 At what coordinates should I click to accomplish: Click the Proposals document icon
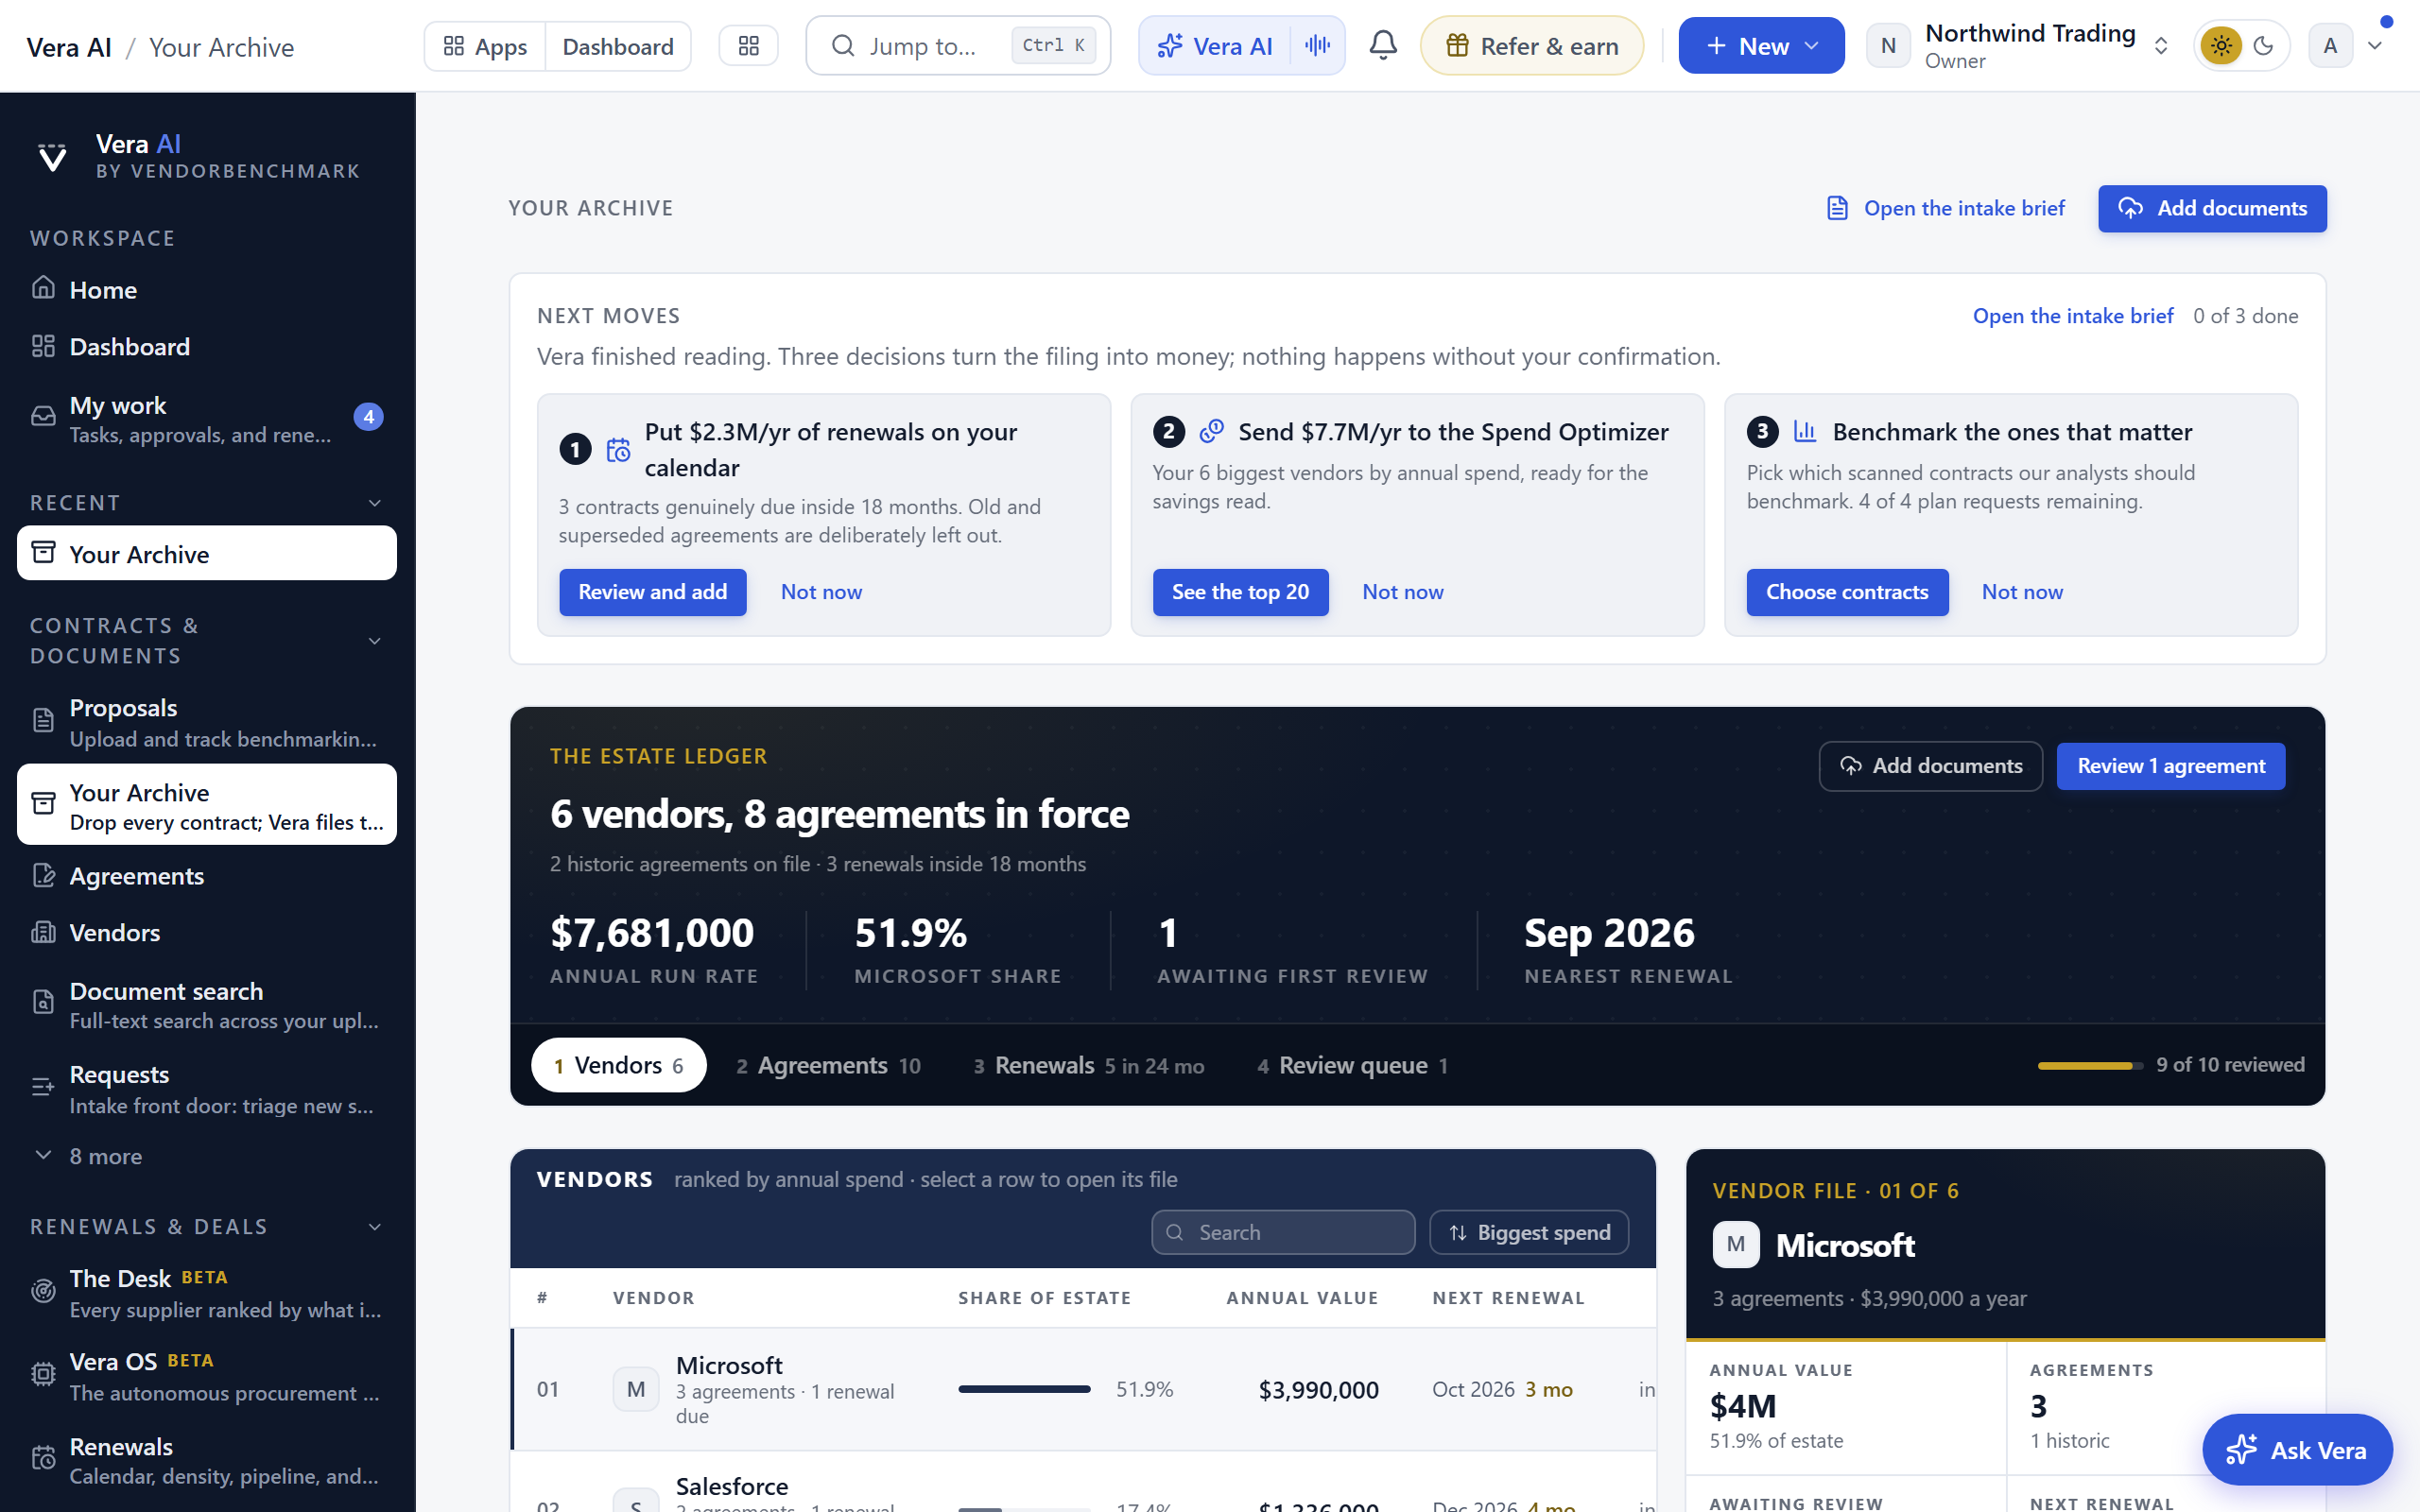tap(43, 720)
